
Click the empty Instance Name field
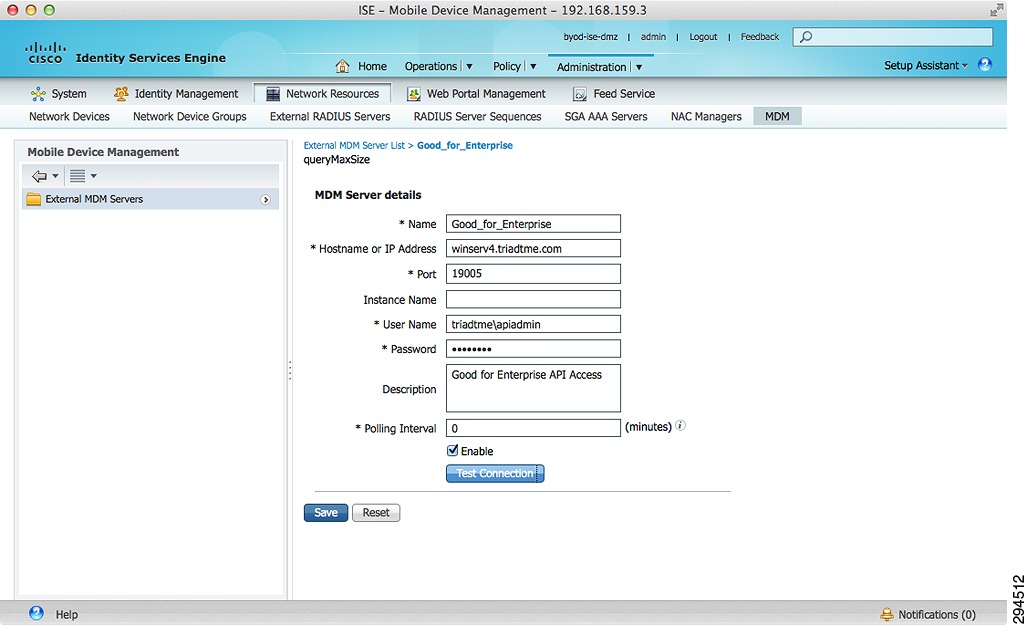[x=533, y=299]
